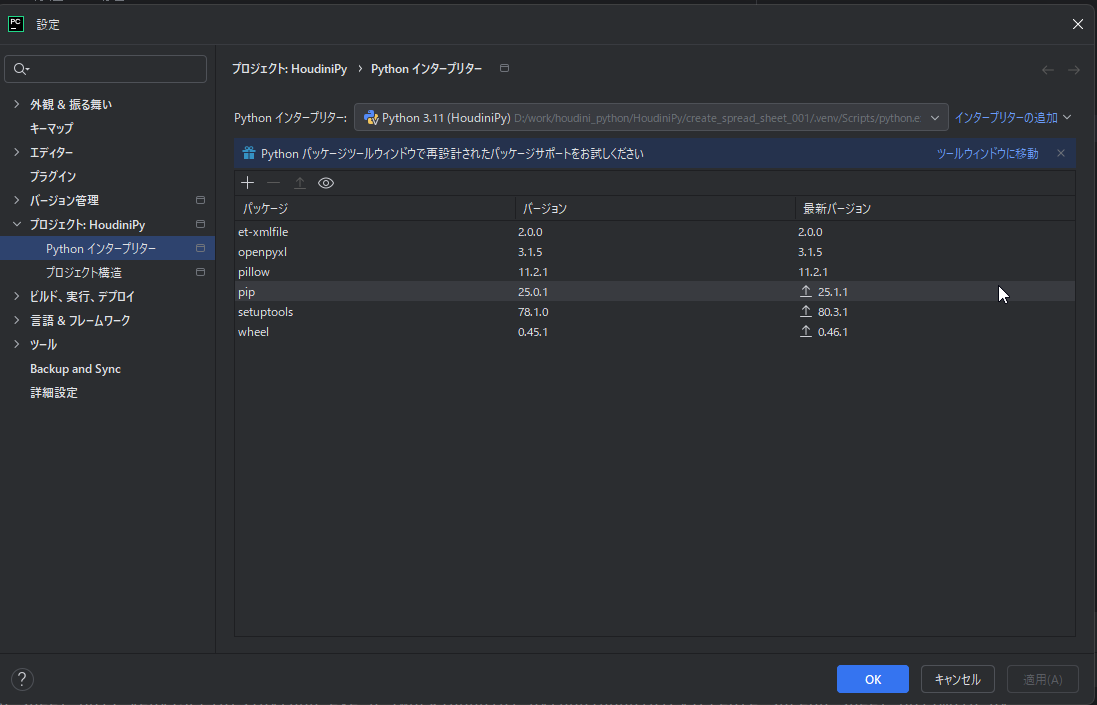Click the upgrade arrow next to pip 25.1.1

[806, 292]
